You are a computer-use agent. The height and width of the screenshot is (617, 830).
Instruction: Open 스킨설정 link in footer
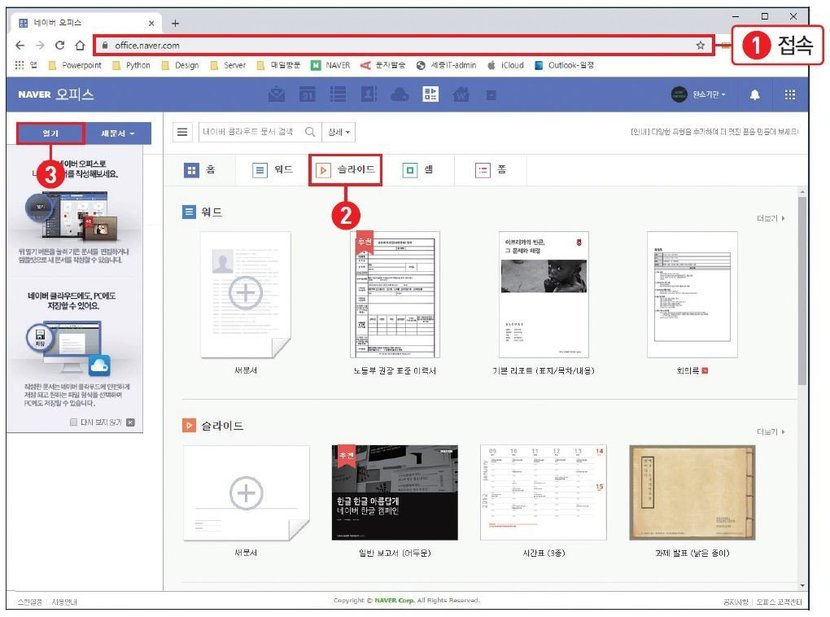[x=30, y=602]
